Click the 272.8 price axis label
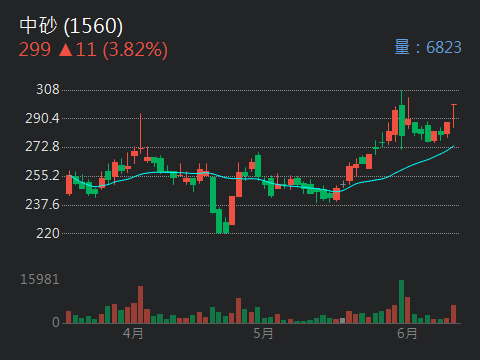480x360 pixels. [x=42, y=146]
